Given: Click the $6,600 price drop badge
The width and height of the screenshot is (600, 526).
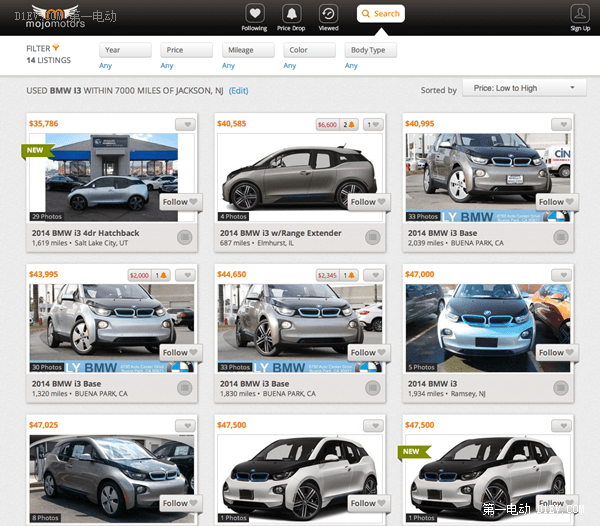Looking at the screenshot, I should pyautogui.click(x=328, y=125).
